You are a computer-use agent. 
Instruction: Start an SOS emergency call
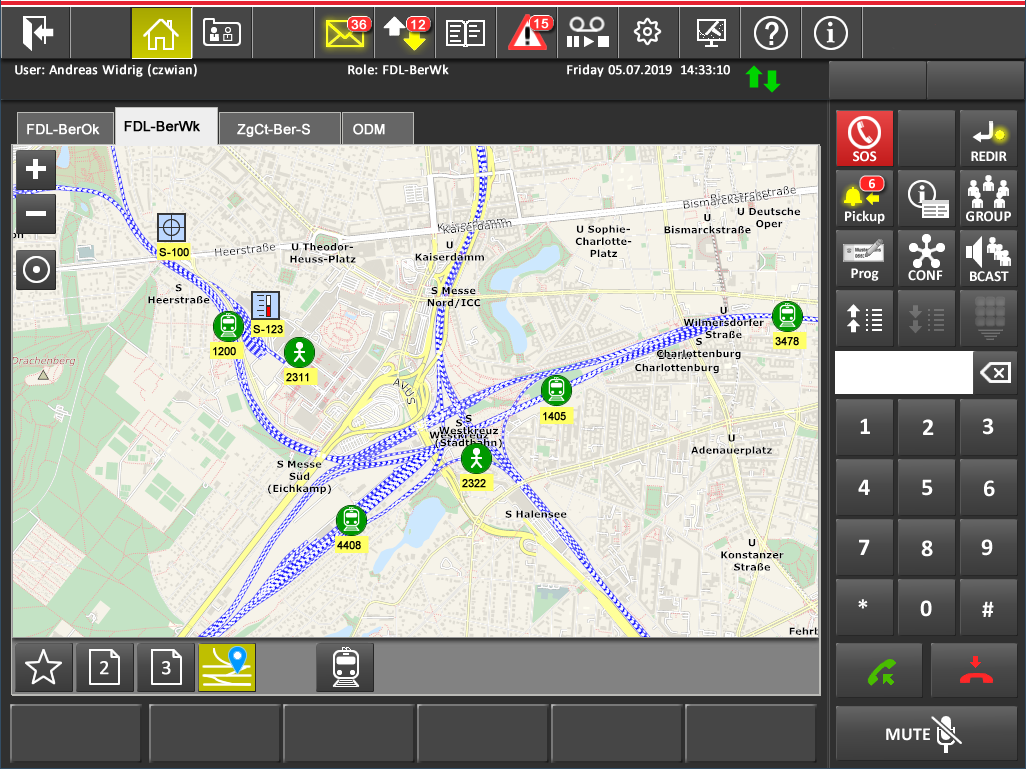(x=864, y=138)
